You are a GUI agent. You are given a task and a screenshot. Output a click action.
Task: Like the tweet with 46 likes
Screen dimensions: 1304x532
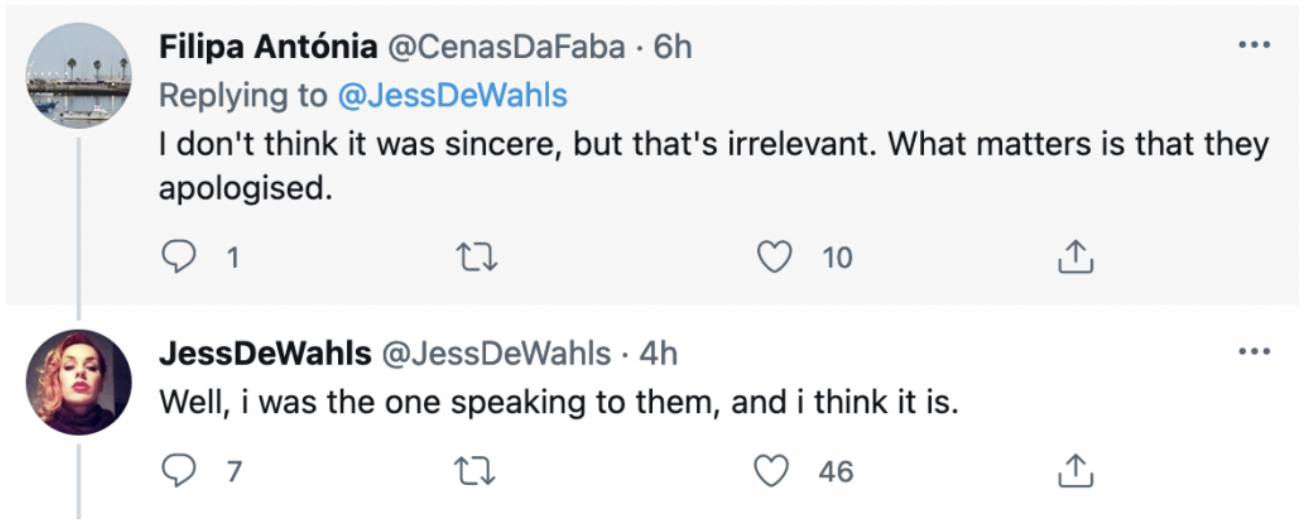pyautogui.click(x=775, y=470)
